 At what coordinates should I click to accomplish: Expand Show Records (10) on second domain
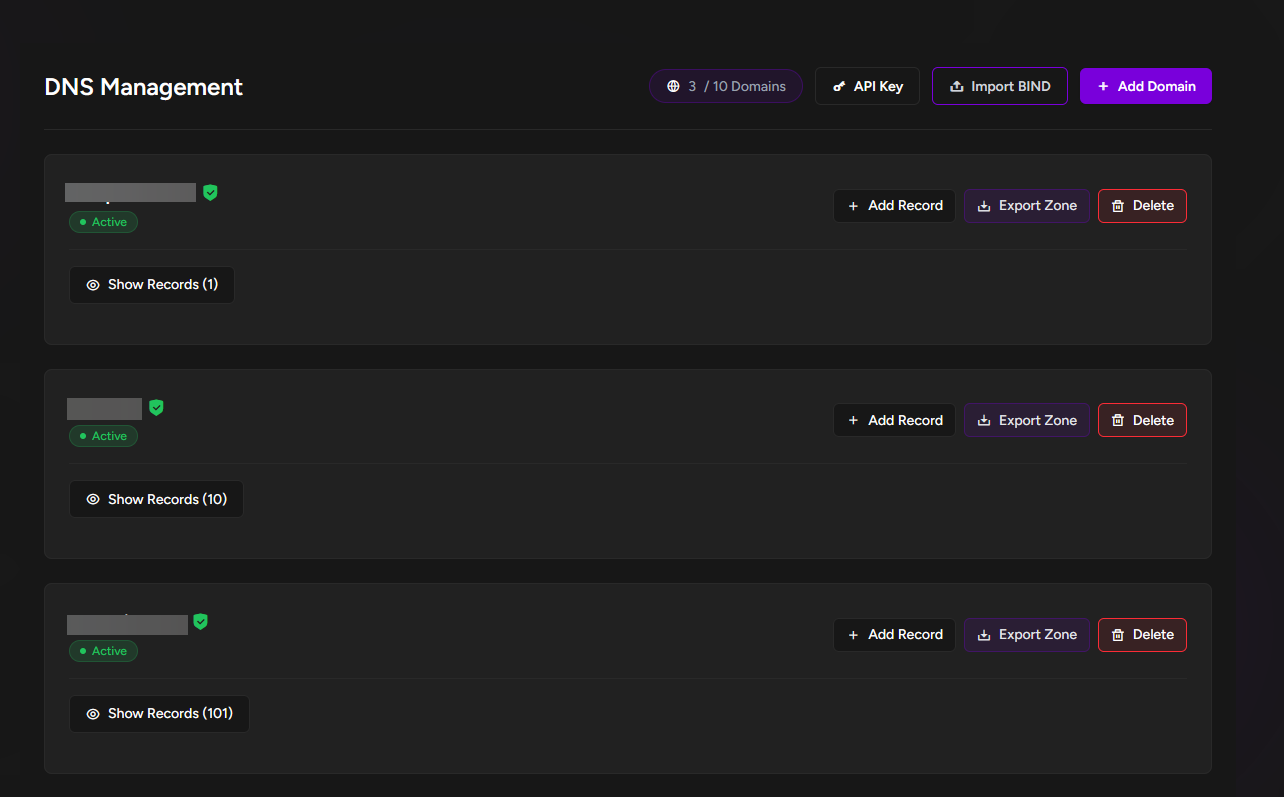click(156, 499)
